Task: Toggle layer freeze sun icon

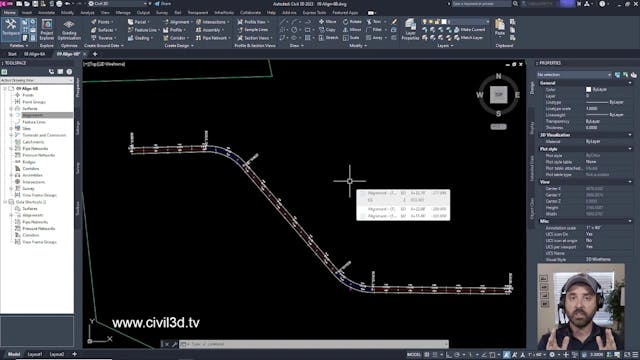Action: (431, 22)
